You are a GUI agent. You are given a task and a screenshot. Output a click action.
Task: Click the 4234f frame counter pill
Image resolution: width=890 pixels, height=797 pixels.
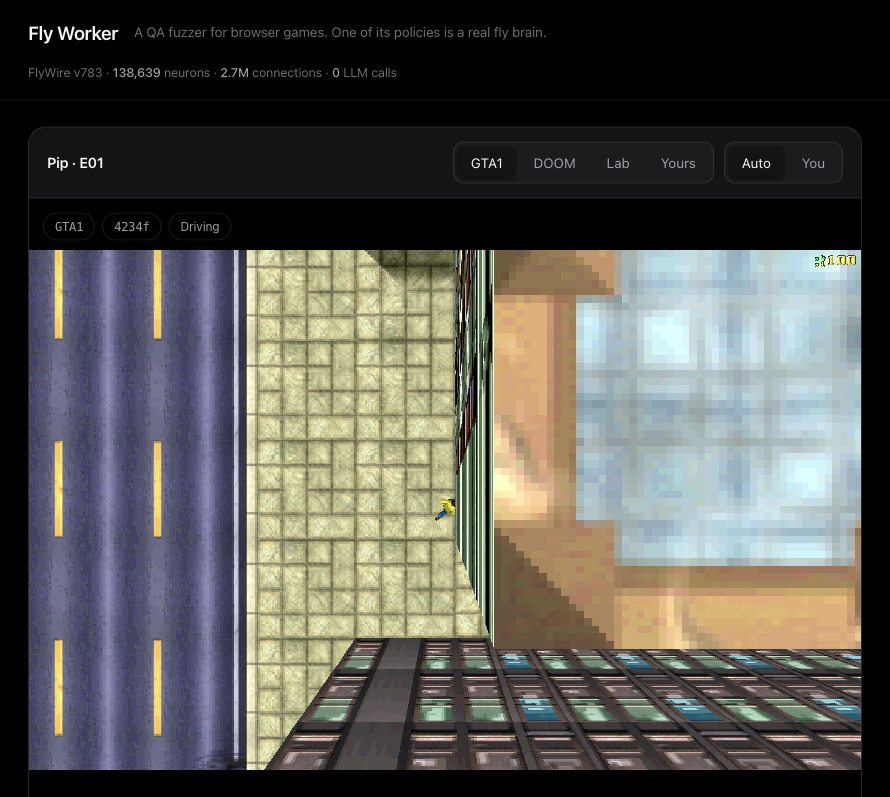[132, 226]
